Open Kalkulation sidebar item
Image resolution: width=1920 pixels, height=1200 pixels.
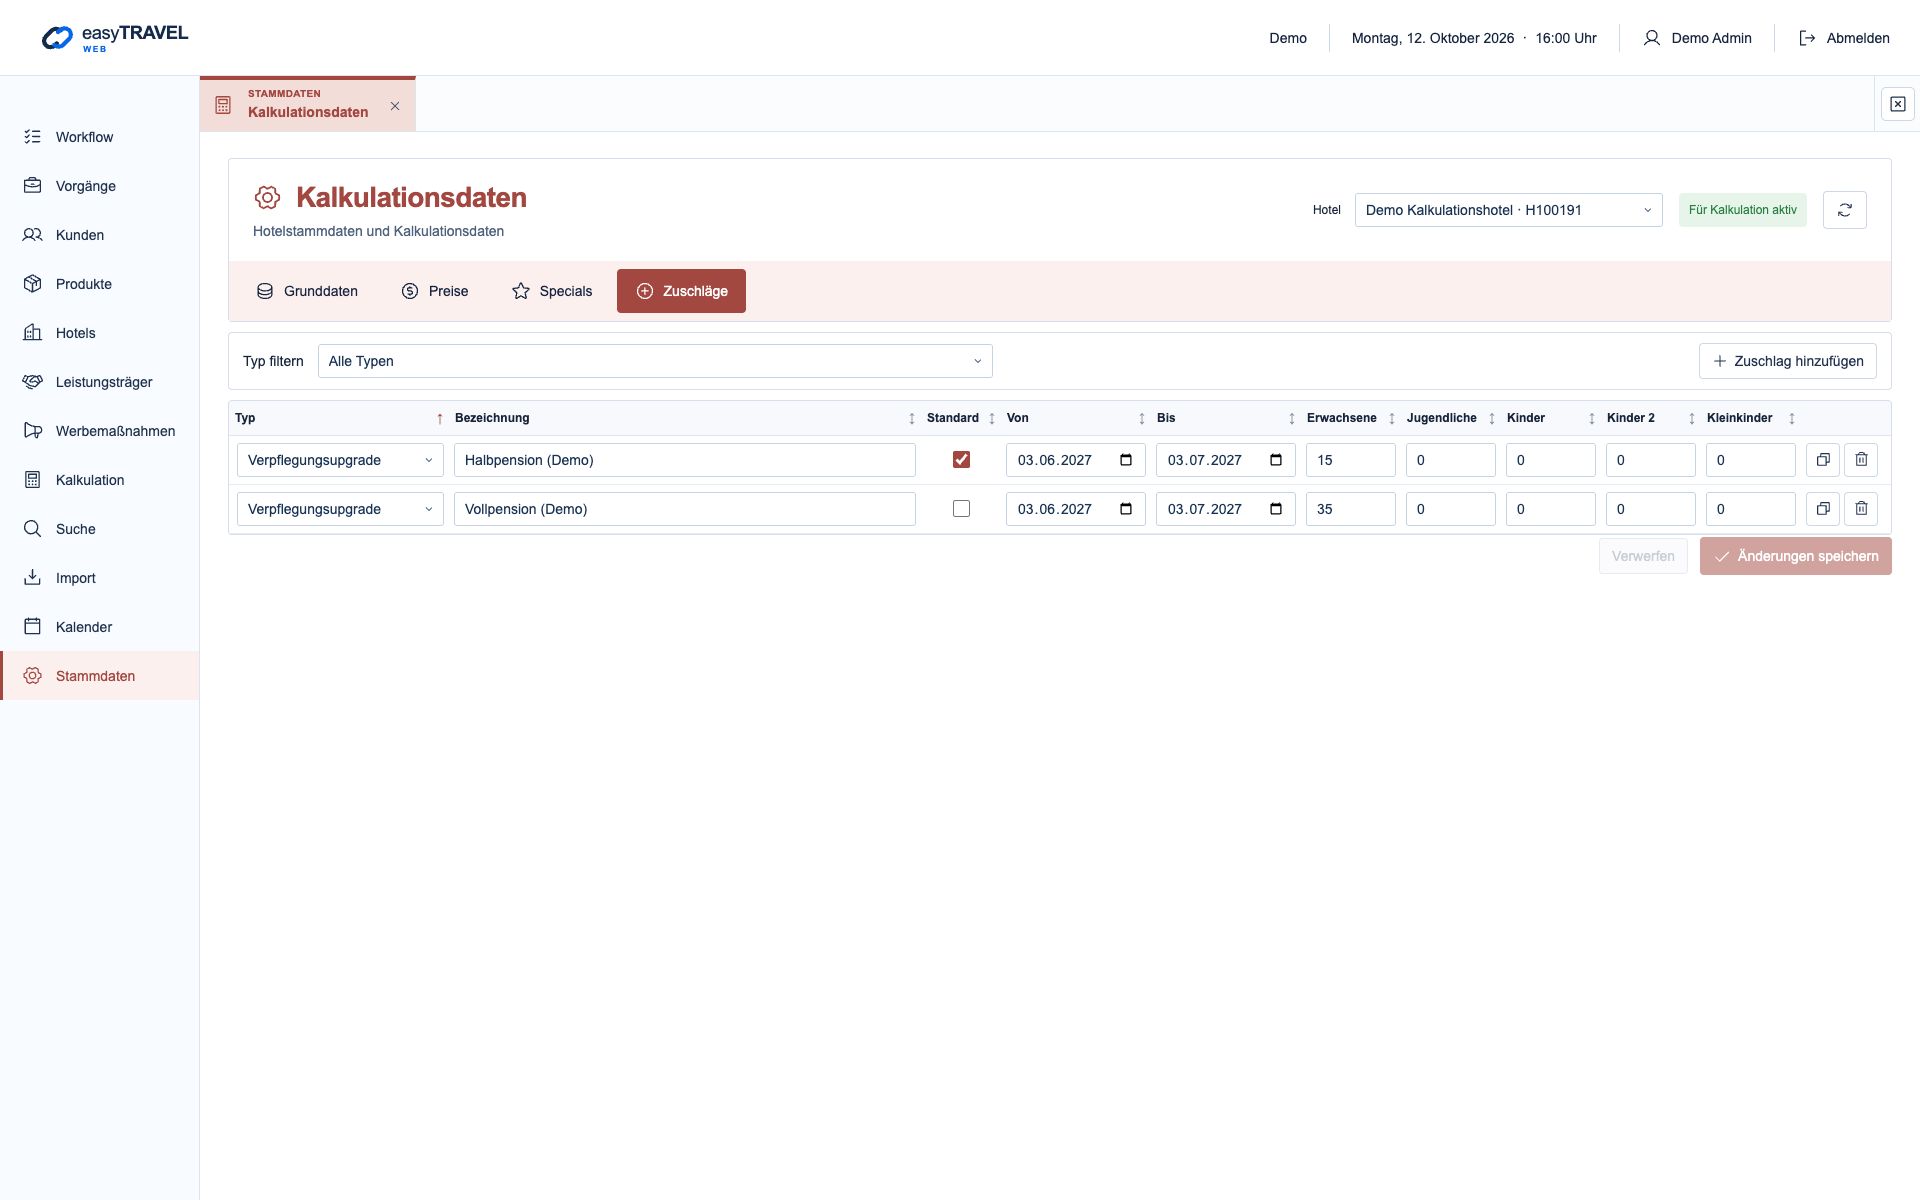100,480
